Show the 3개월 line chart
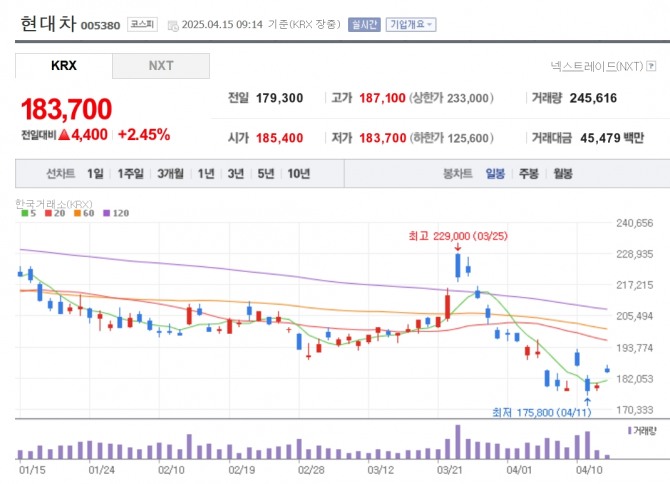Screen dimensions: 670x484 coord(170,173)
